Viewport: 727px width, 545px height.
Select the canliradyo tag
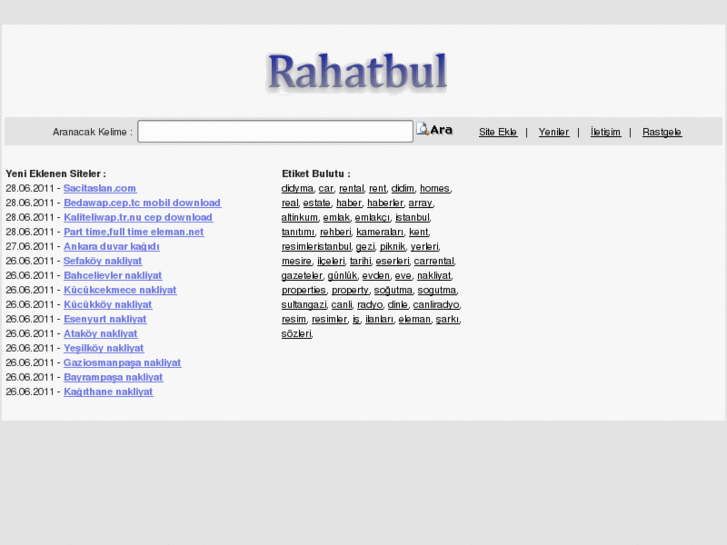(x=436, y=305)
